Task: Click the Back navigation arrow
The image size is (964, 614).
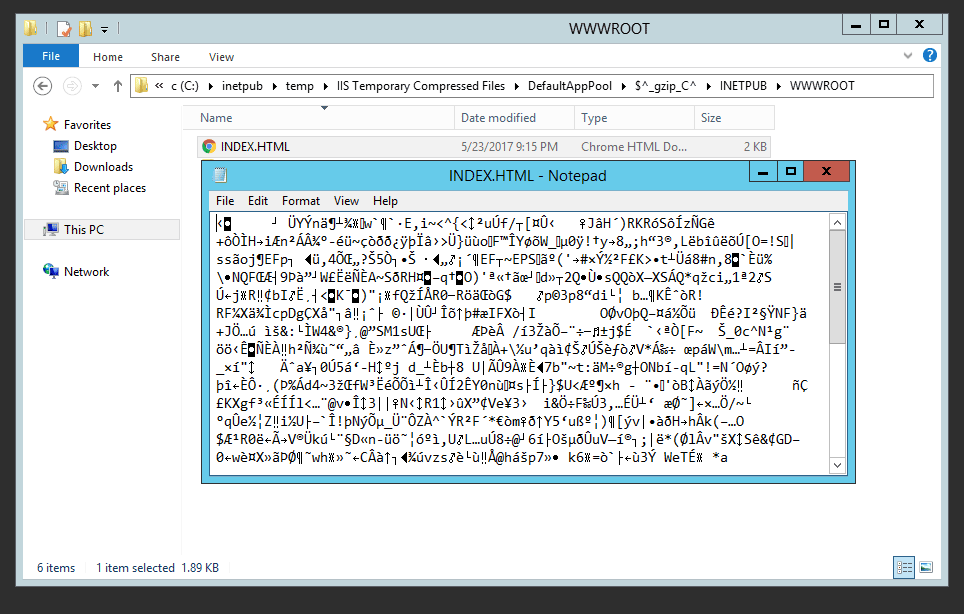Action: click(x=43, y=86)
